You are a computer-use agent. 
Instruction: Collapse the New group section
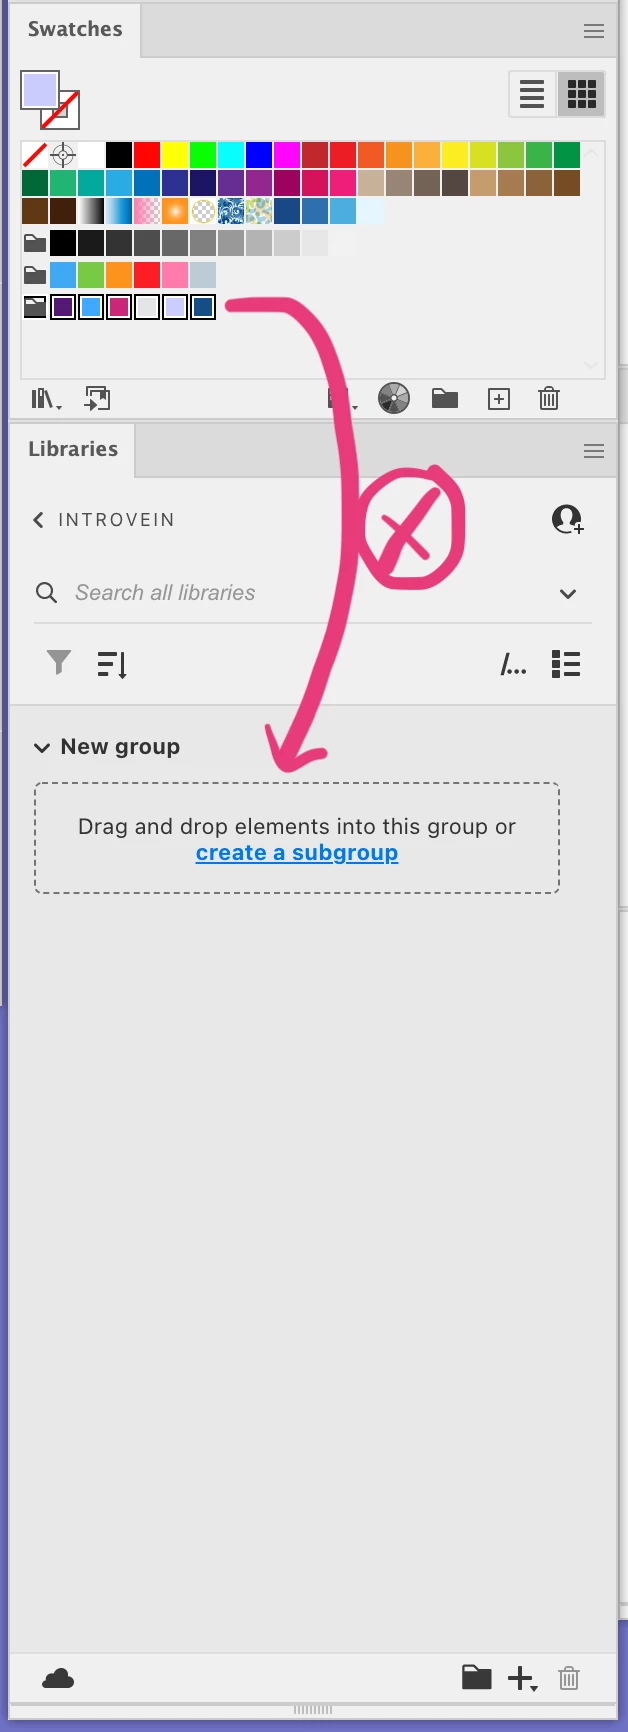pyautogui.click(x=42, y=748)
